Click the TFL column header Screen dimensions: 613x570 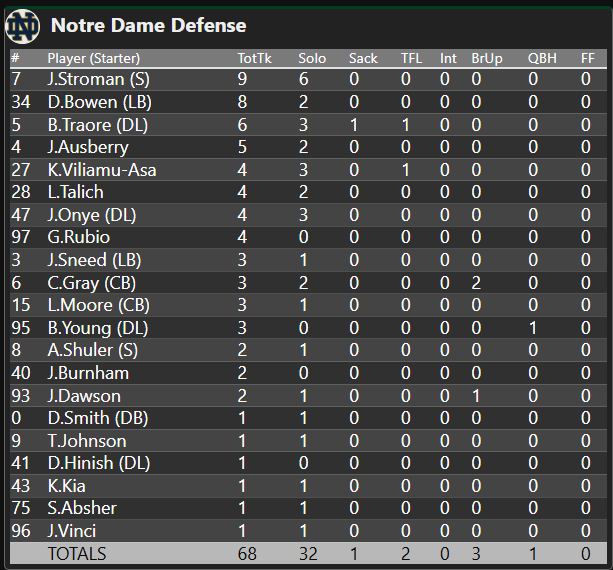(x=411, y=58)
